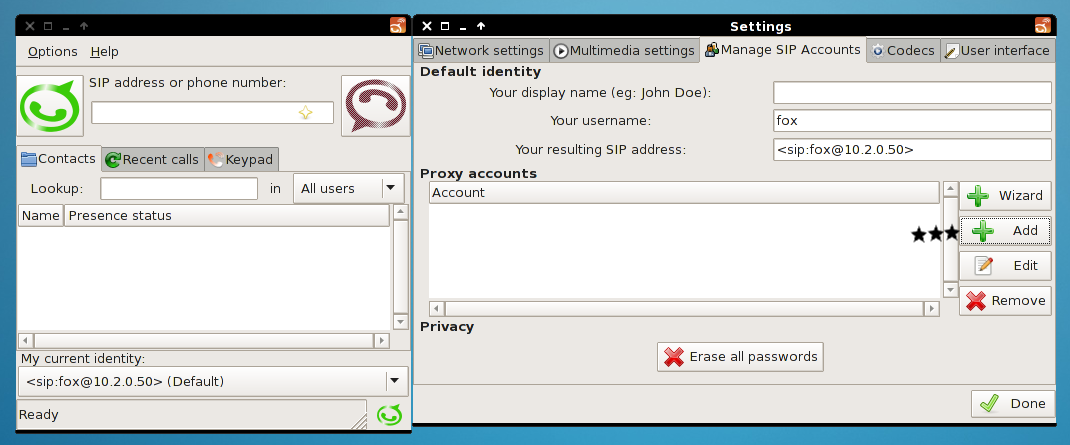Click the Linphone icon in main window title bar
The height and width of the screenshot is (445, 1070).
(x=398, y=26)
